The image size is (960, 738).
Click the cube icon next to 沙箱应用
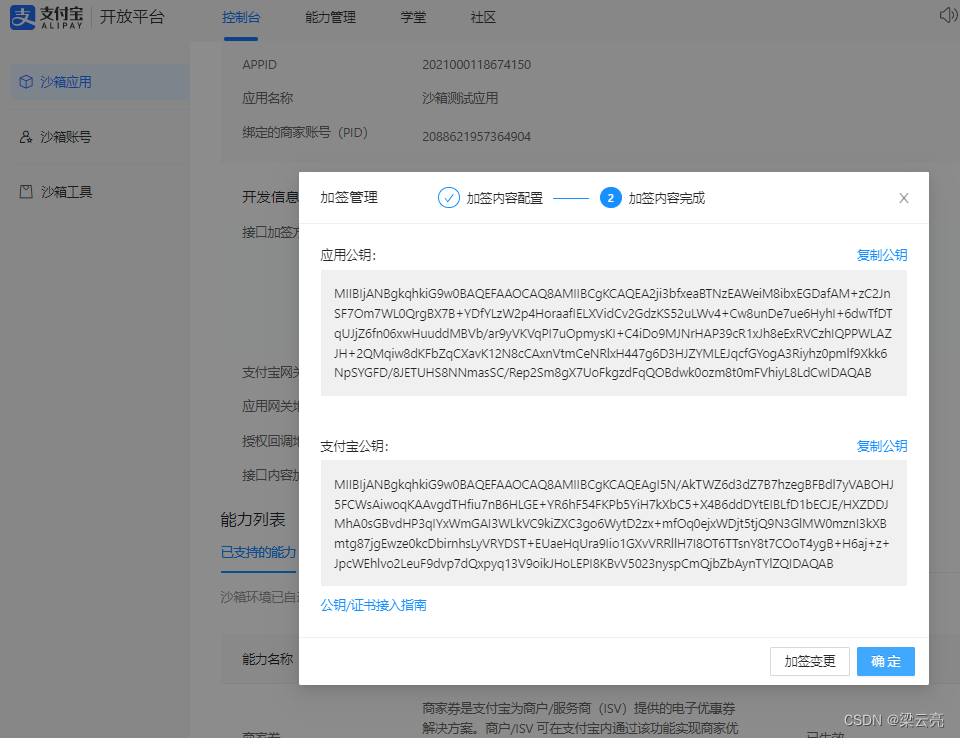26,81
